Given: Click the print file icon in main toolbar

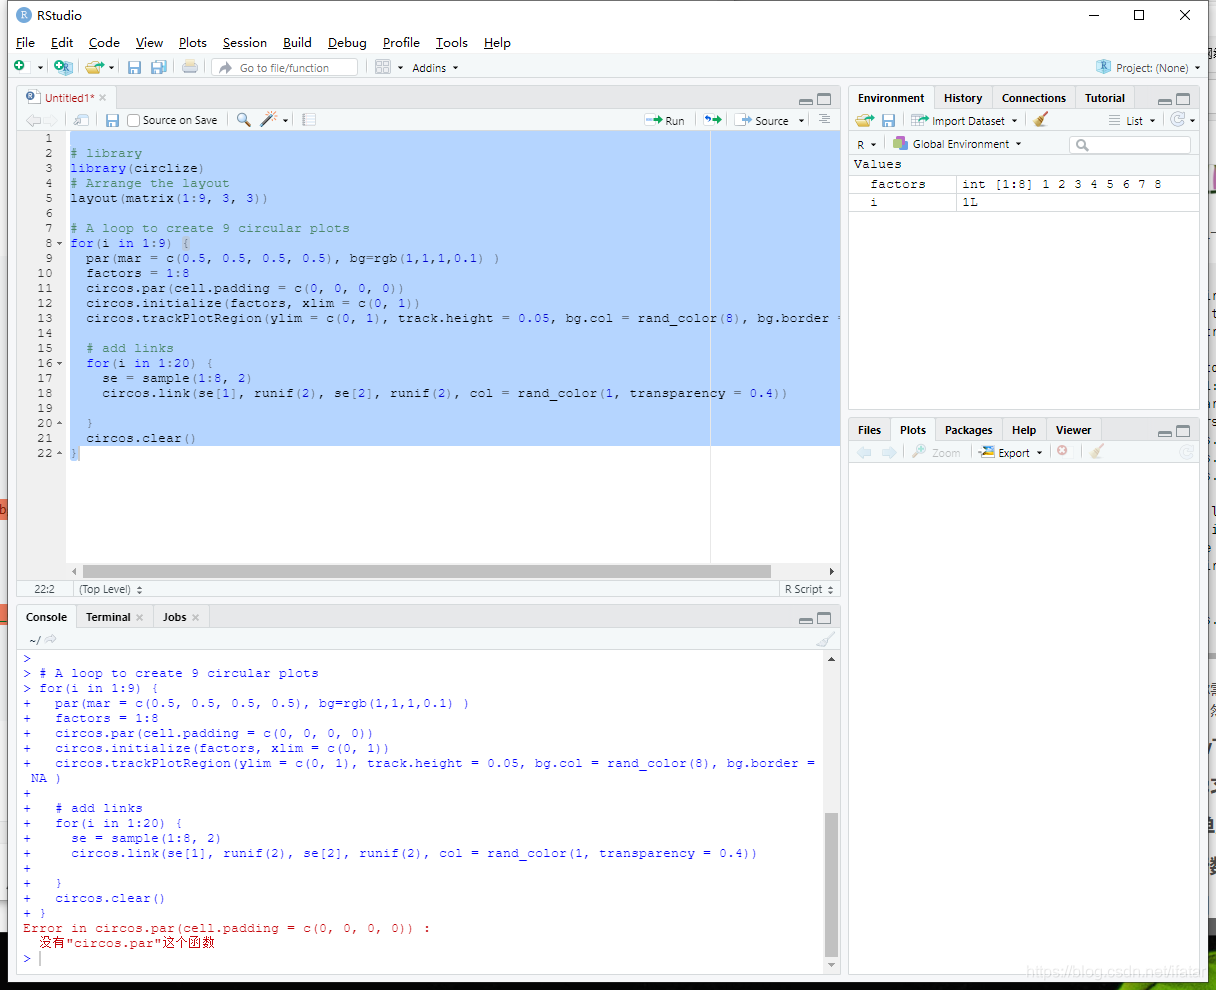Looking at the screenshot, I should click(190, 68).
